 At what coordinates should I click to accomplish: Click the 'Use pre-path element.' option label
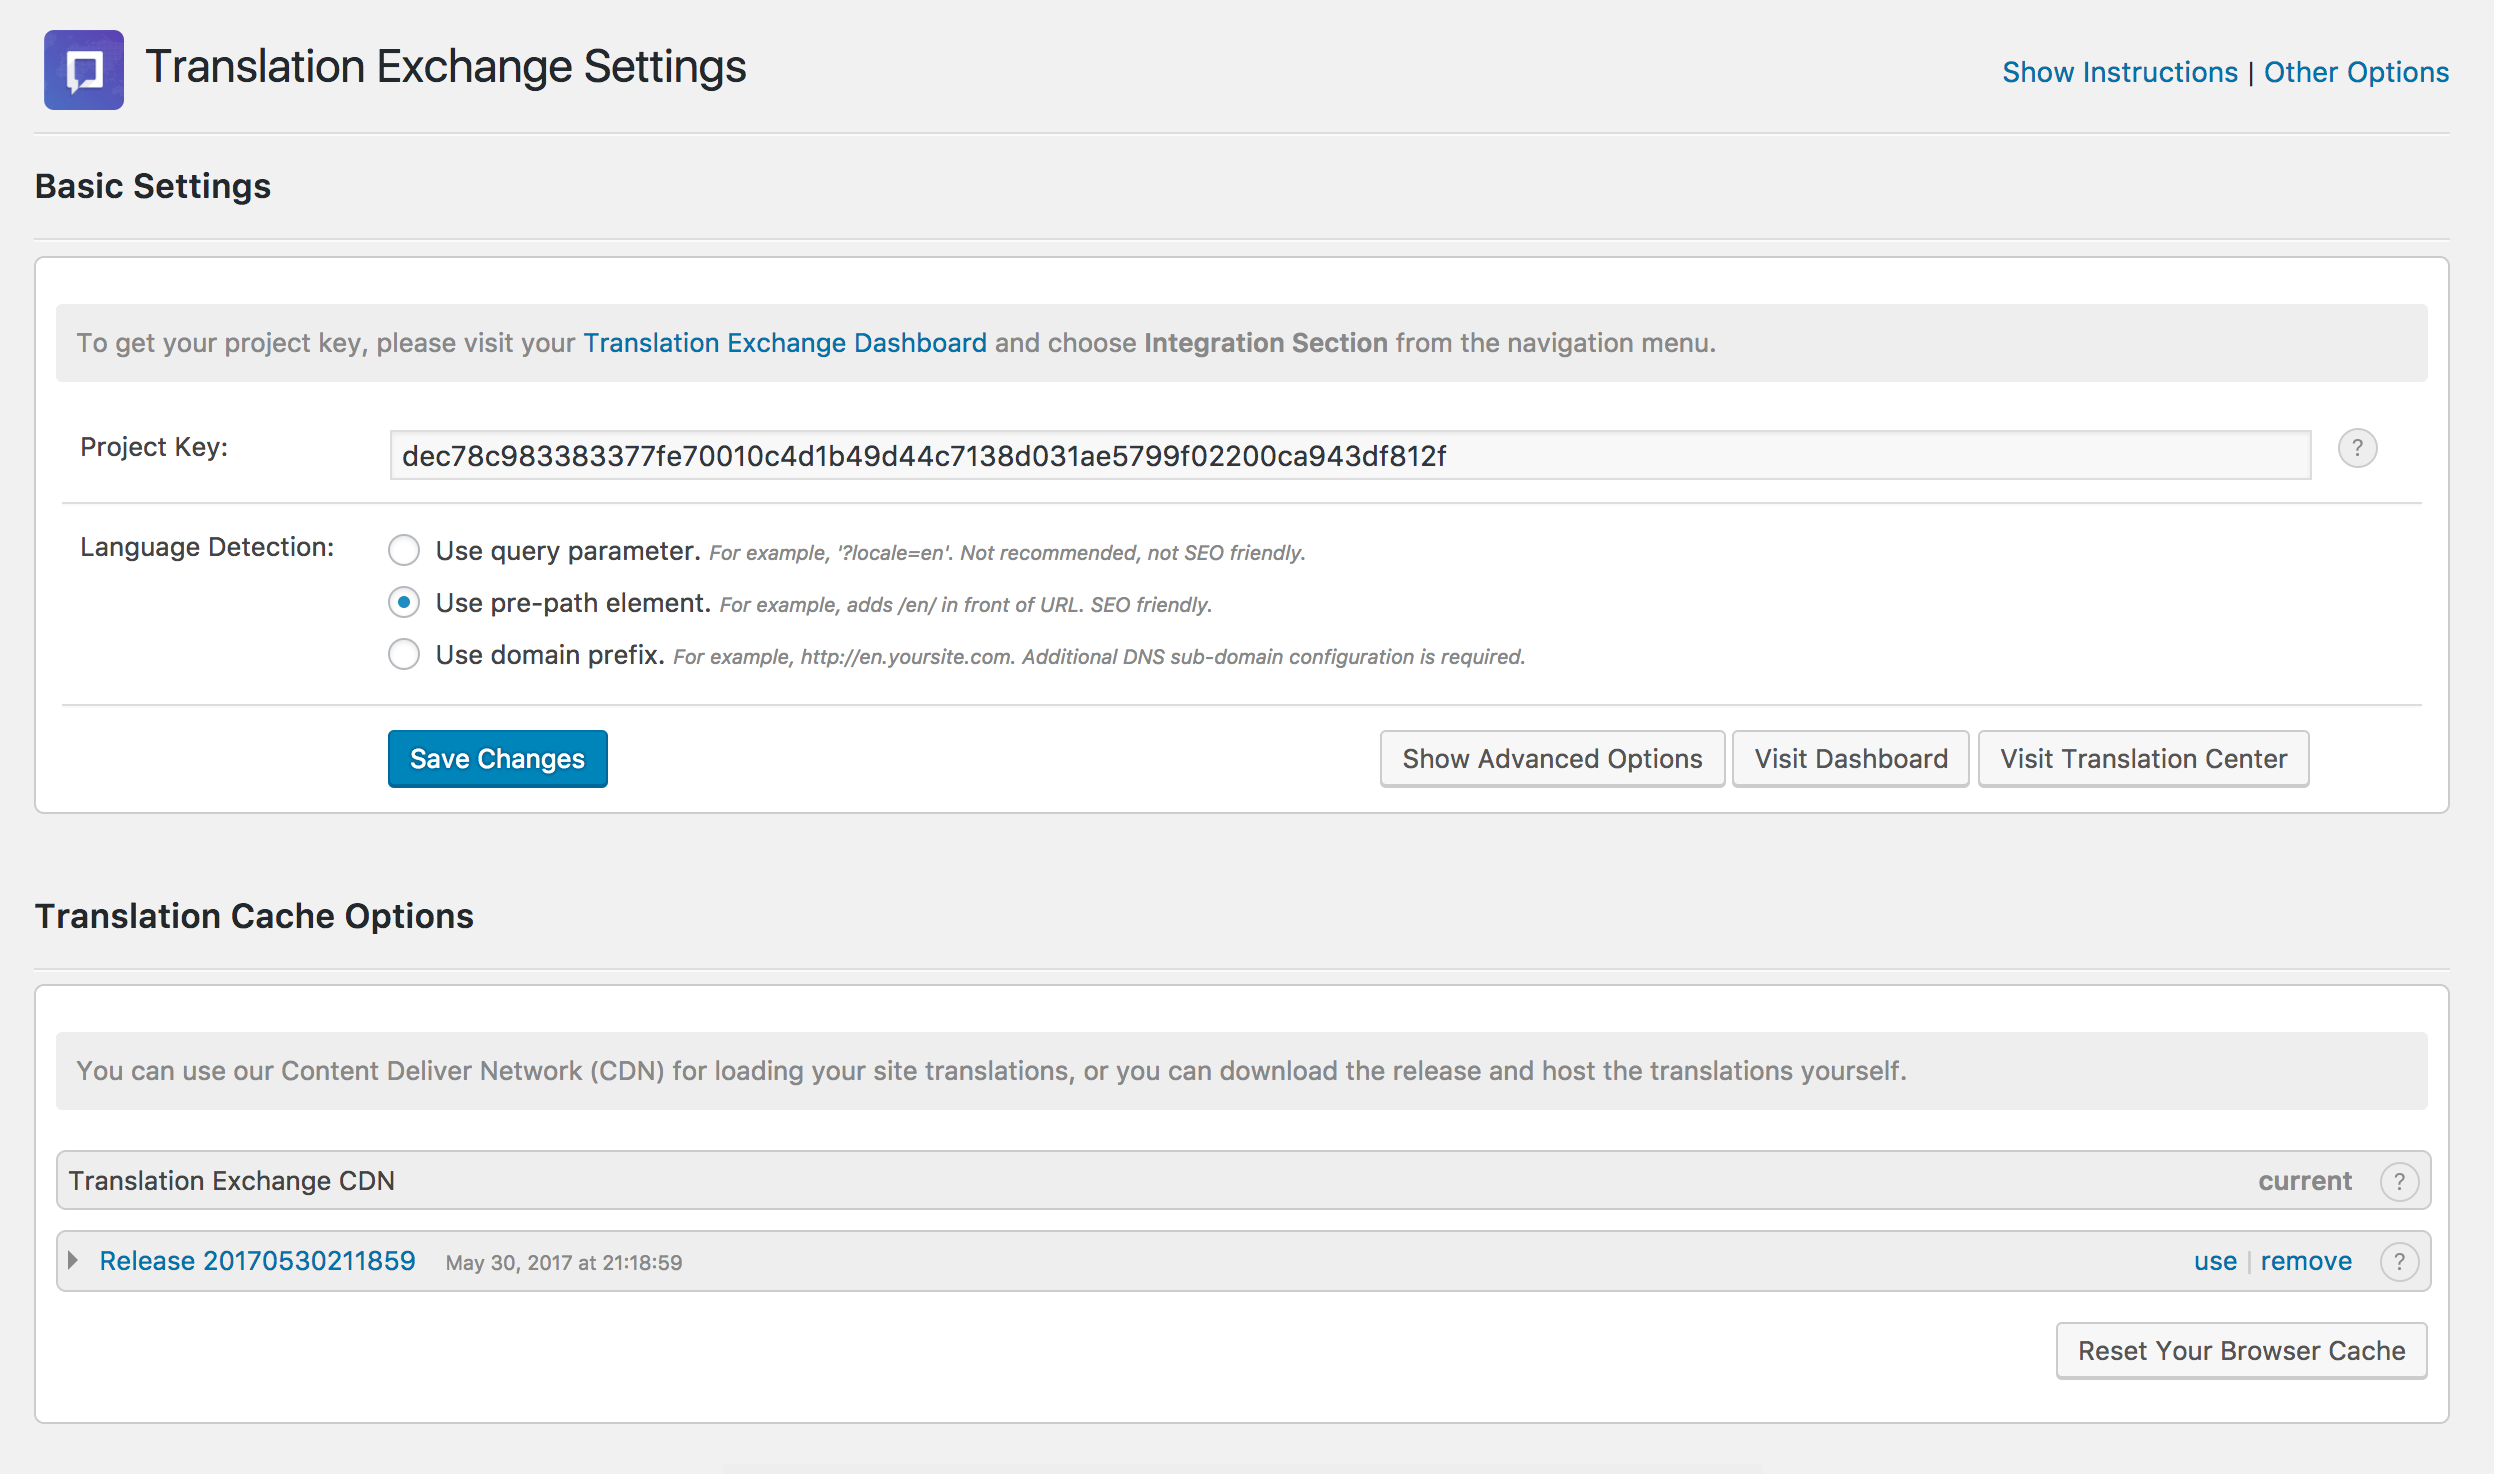573,603
